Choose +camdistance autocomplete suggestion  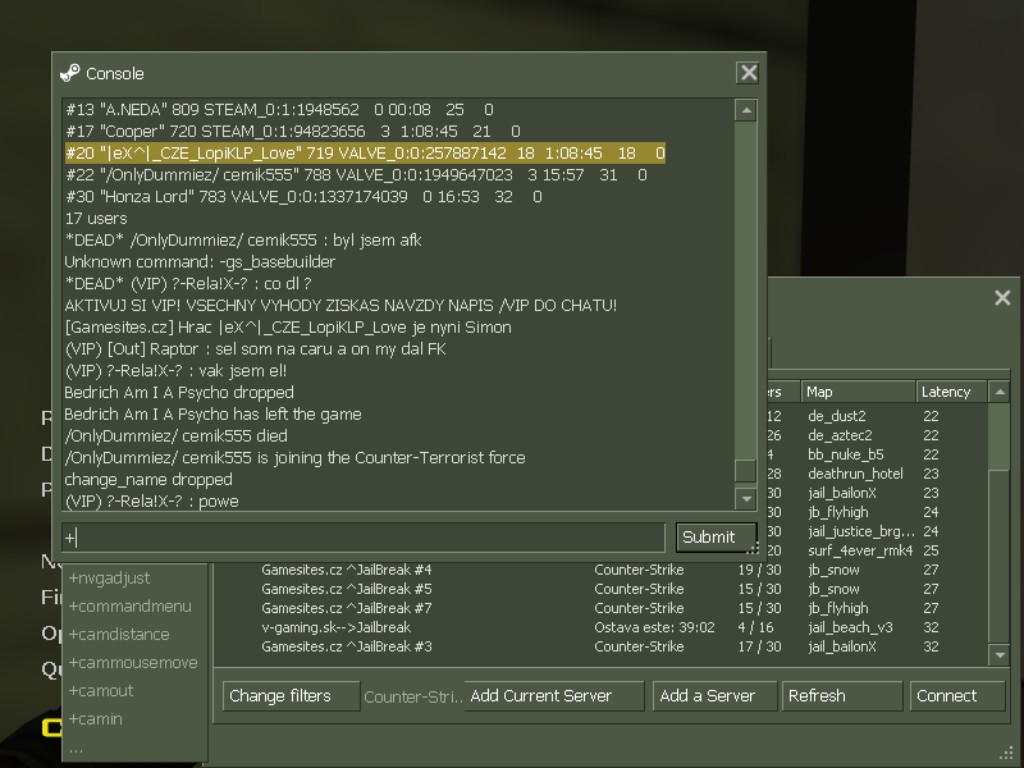click(x=119, y=634)
